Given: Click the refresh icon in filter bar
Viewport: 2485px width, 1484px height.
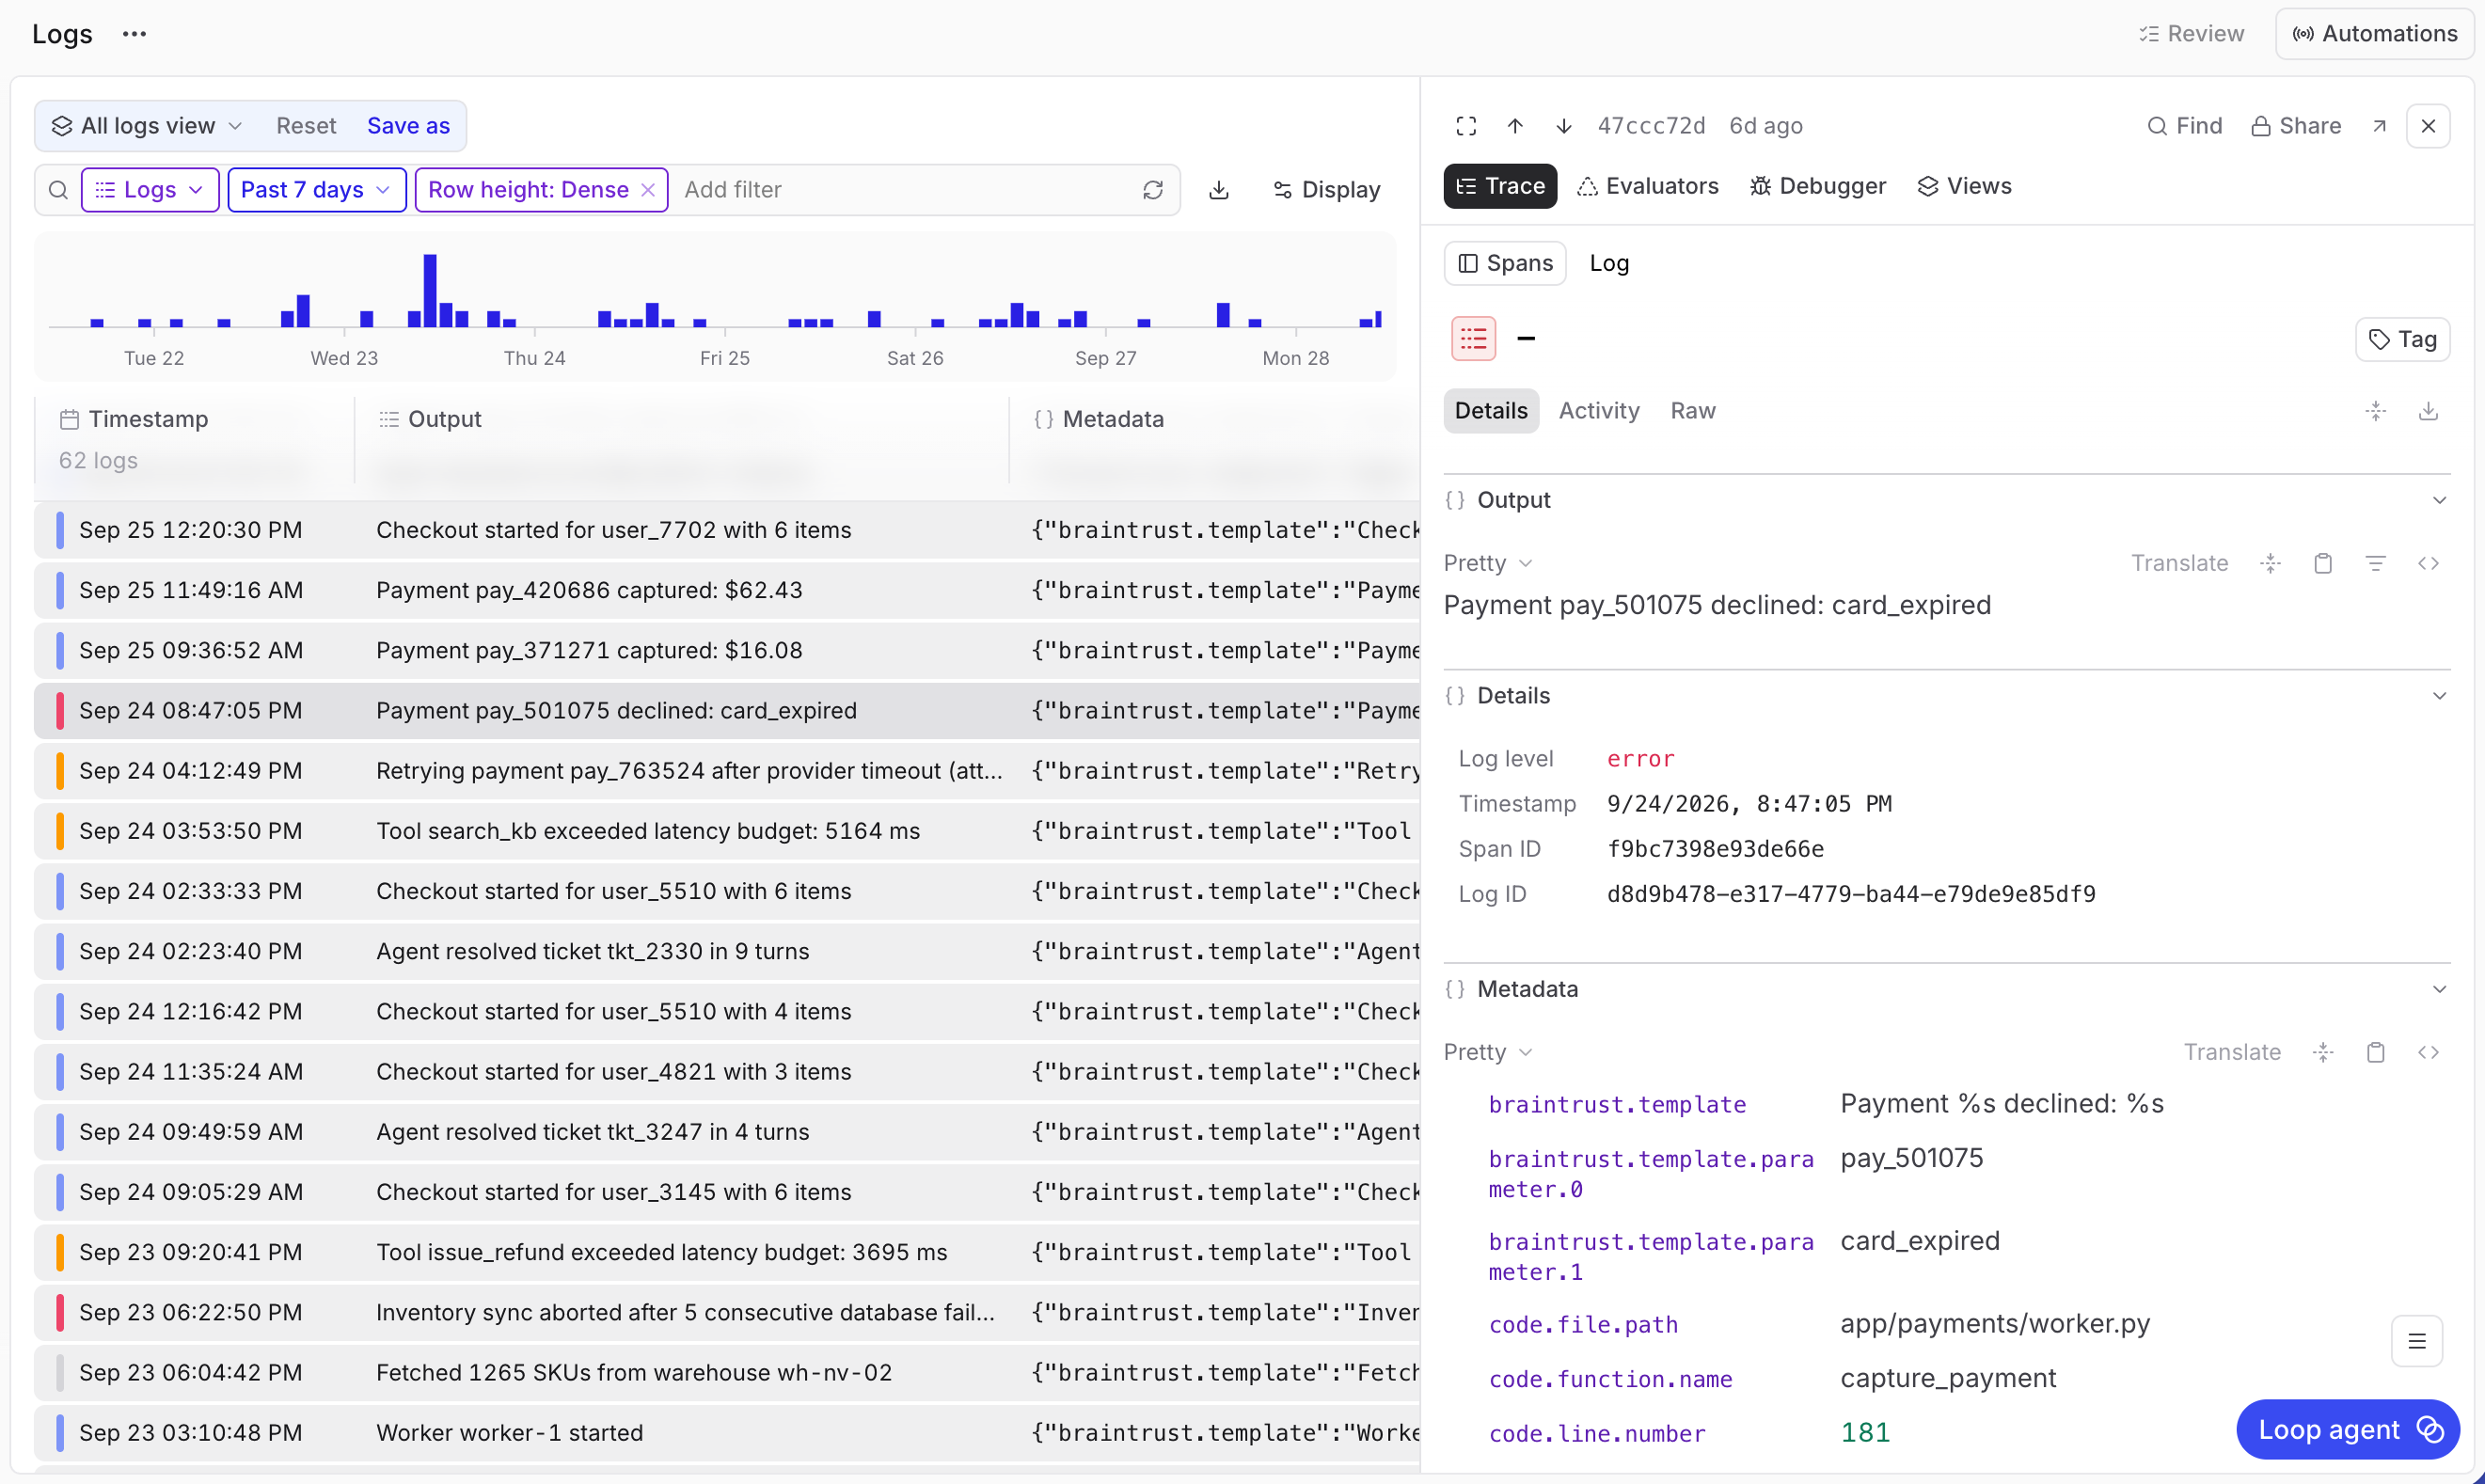Looking at the screenshot, I should coord(1153,190).
